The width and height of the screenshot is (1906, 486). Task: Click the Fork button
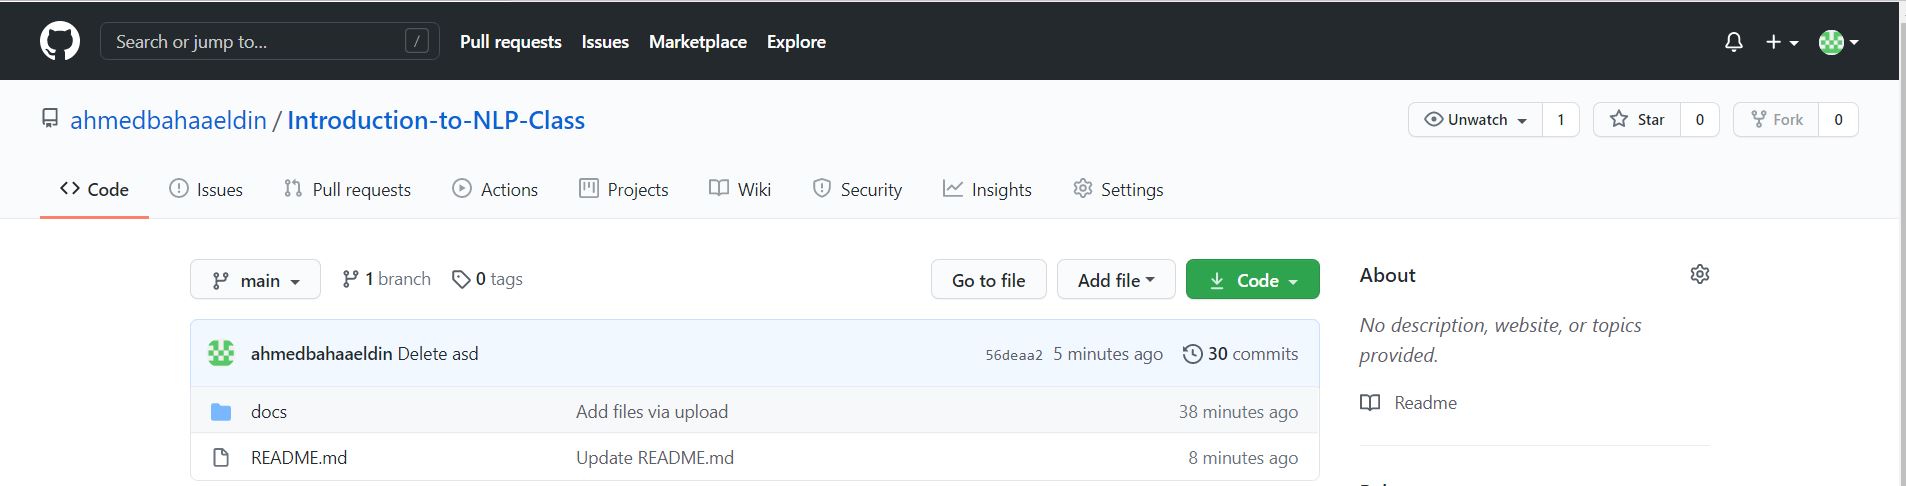(x=1776, y=119)
